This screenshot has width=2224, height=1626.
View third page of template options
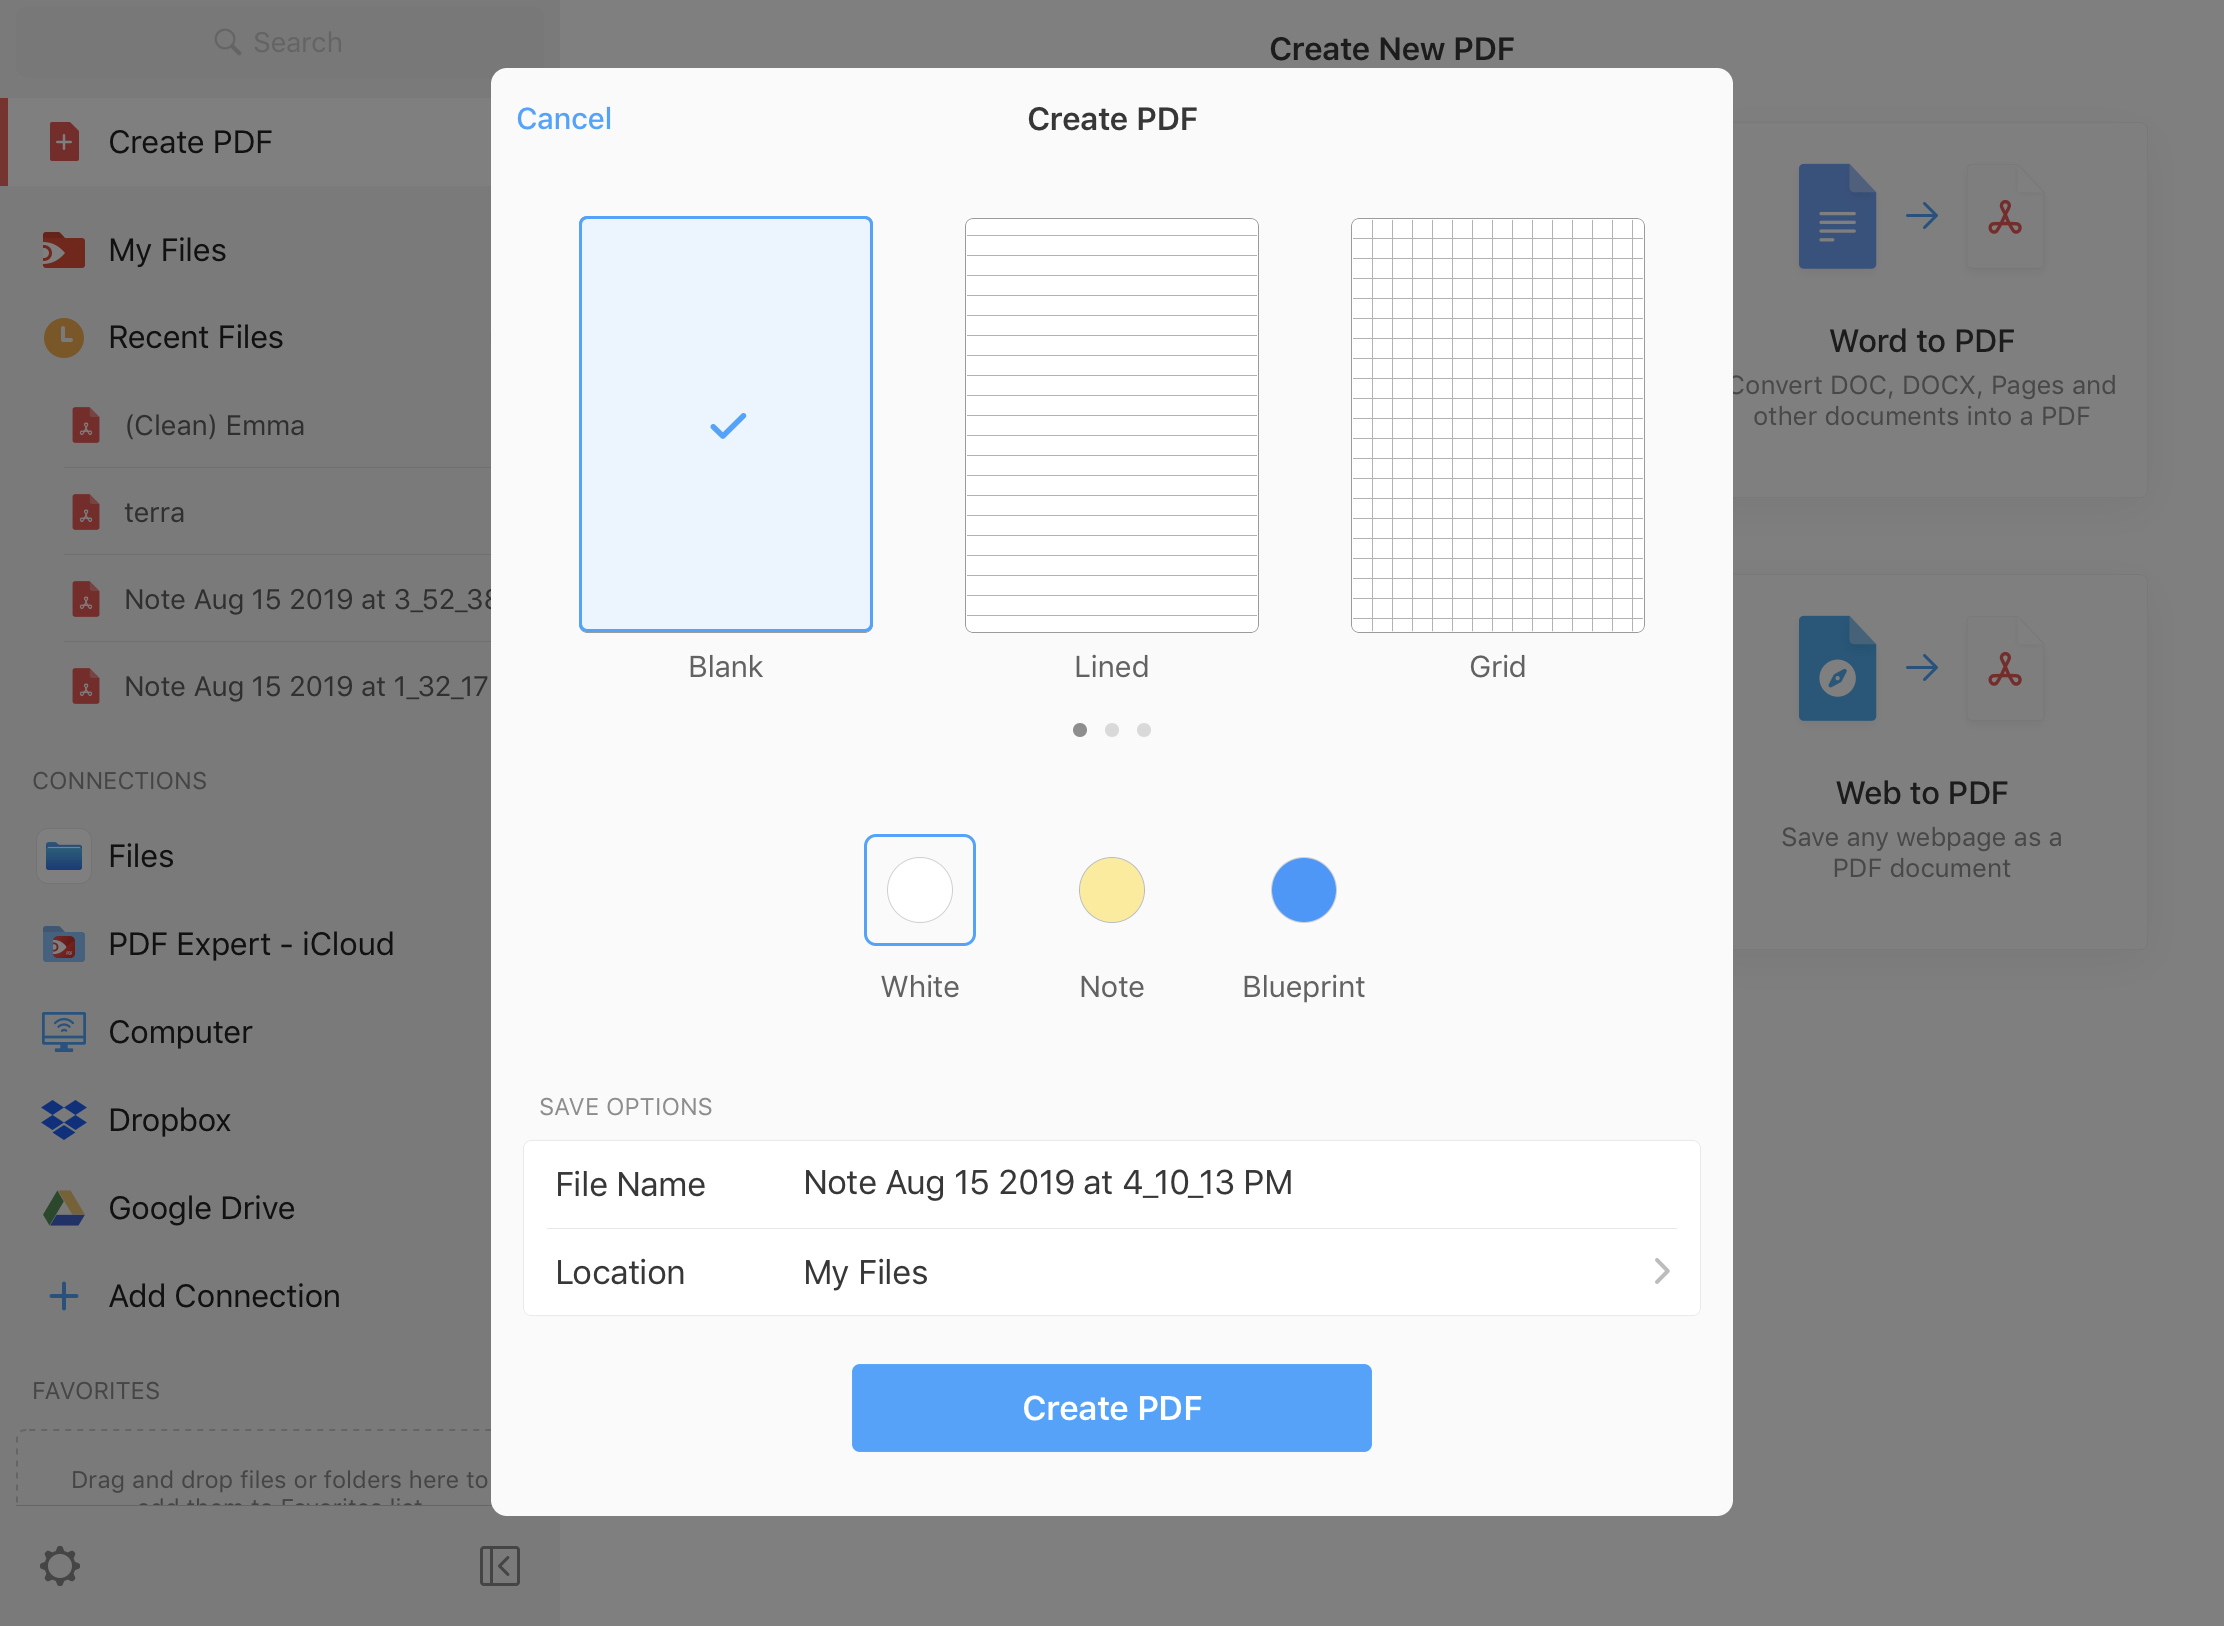(x=1143, y=728)
